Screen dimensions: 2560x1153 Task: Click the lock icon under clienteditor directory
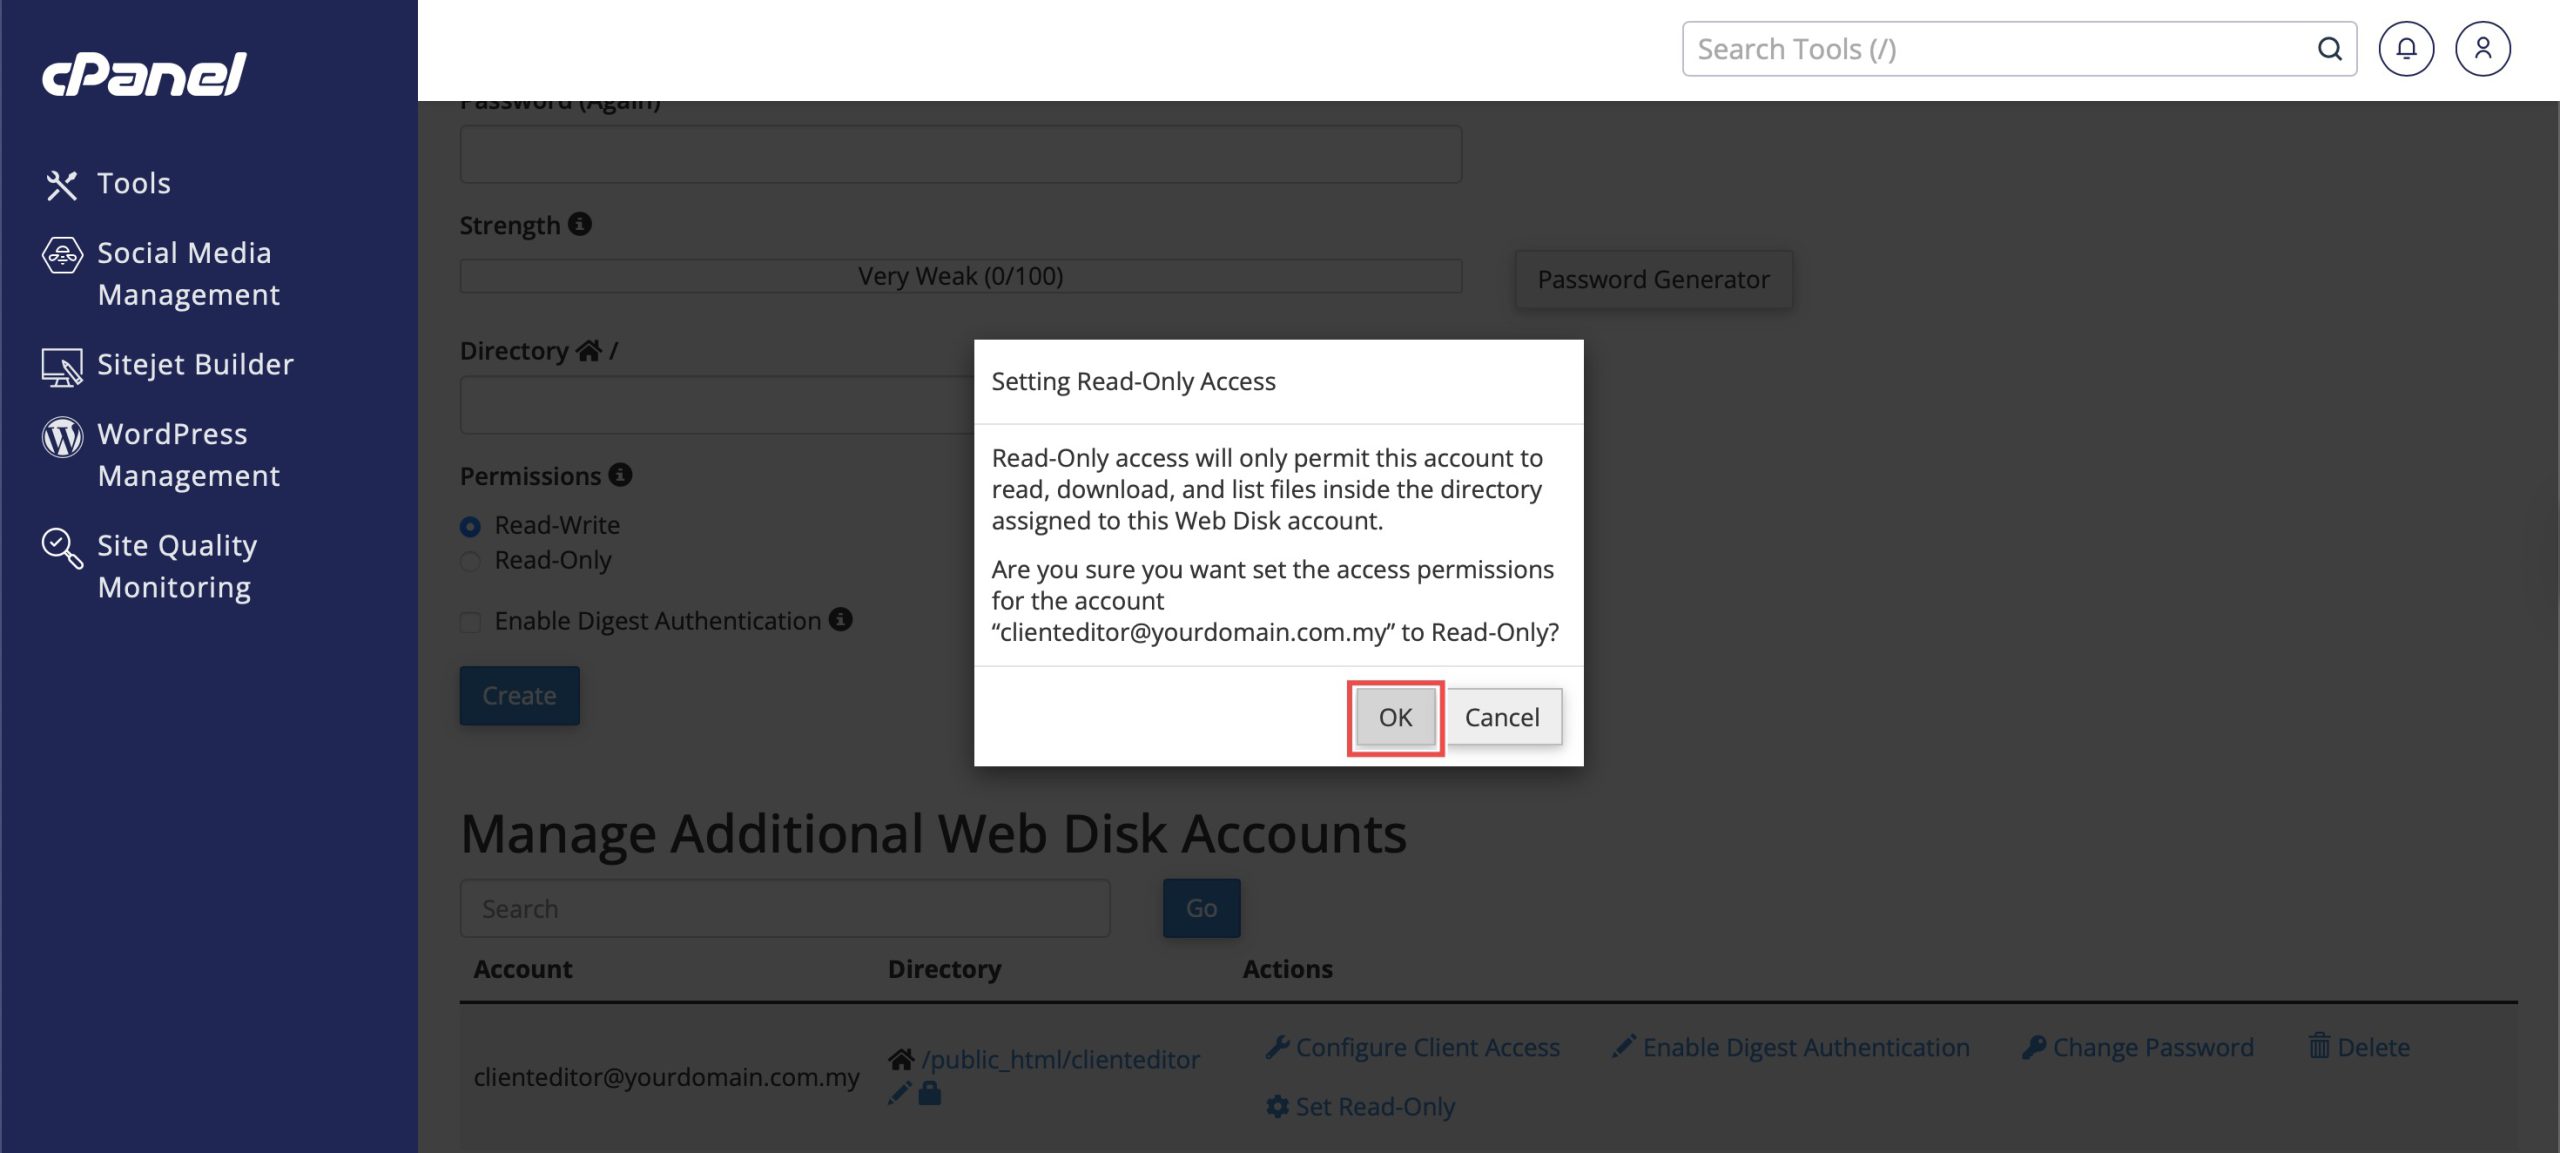pyautogui.click(x=930, y=1094)
